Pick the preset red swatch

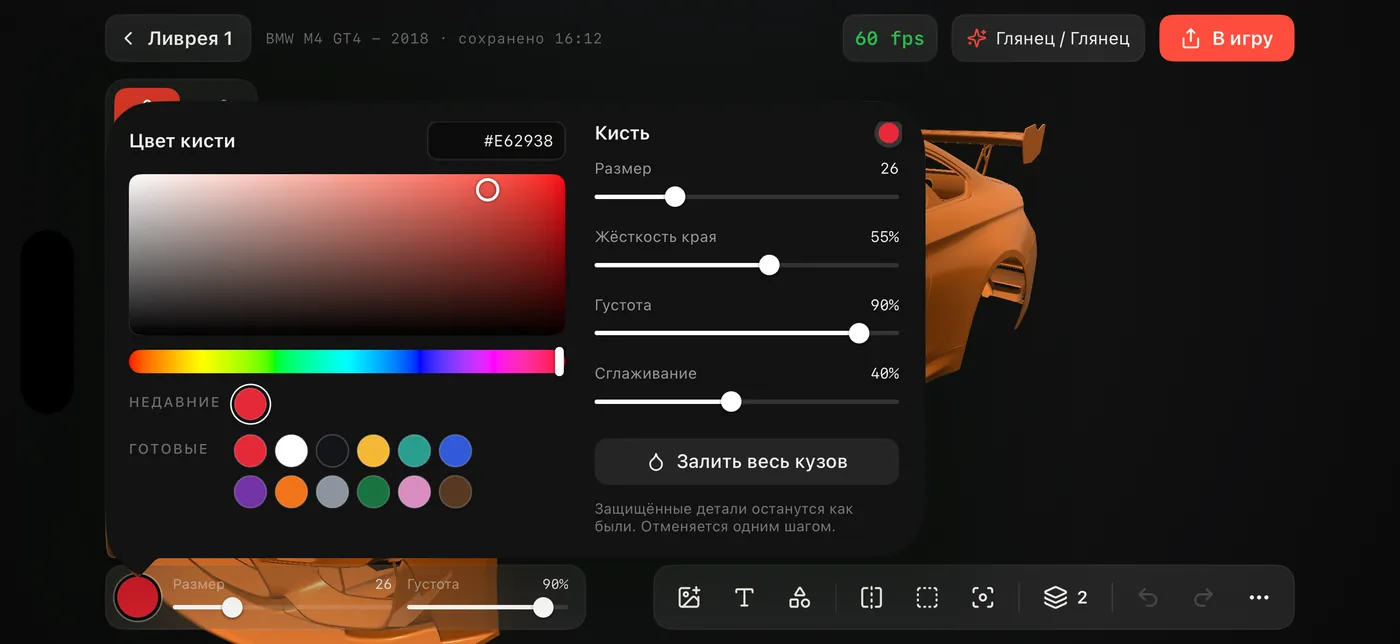[x=250, y=451]
